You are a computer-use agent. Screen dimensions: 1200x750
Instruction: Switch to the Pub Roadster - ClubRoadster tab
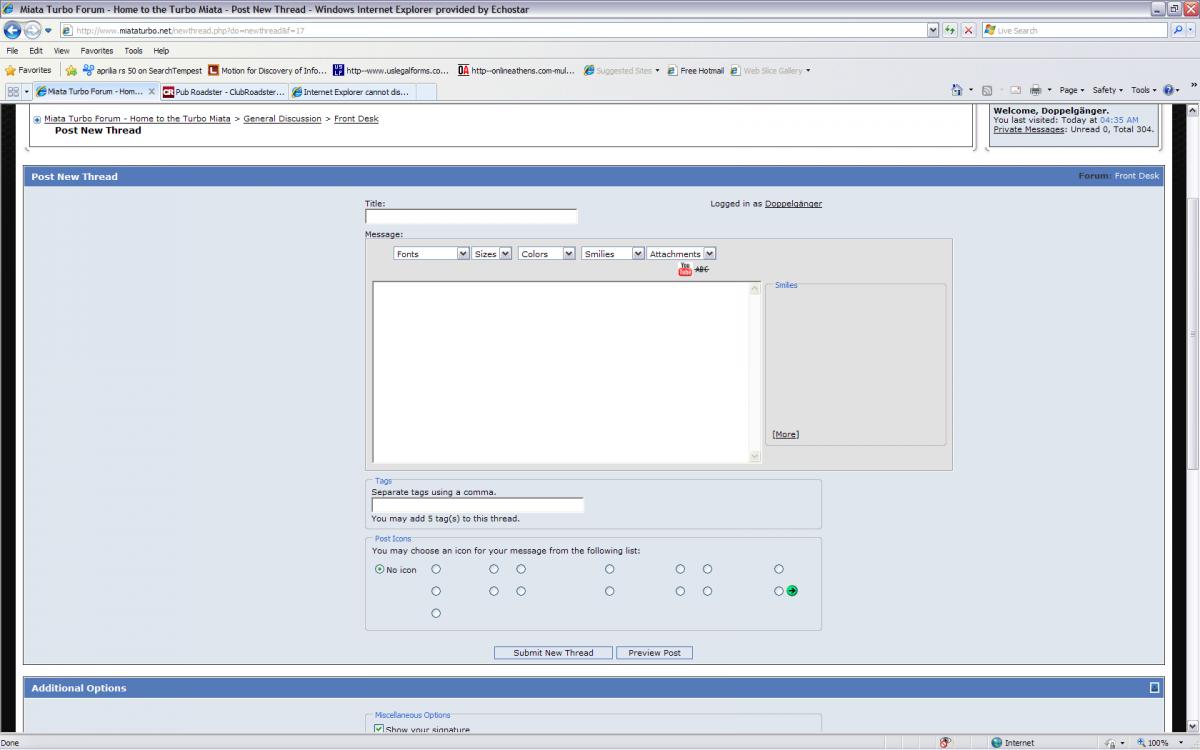224,91
